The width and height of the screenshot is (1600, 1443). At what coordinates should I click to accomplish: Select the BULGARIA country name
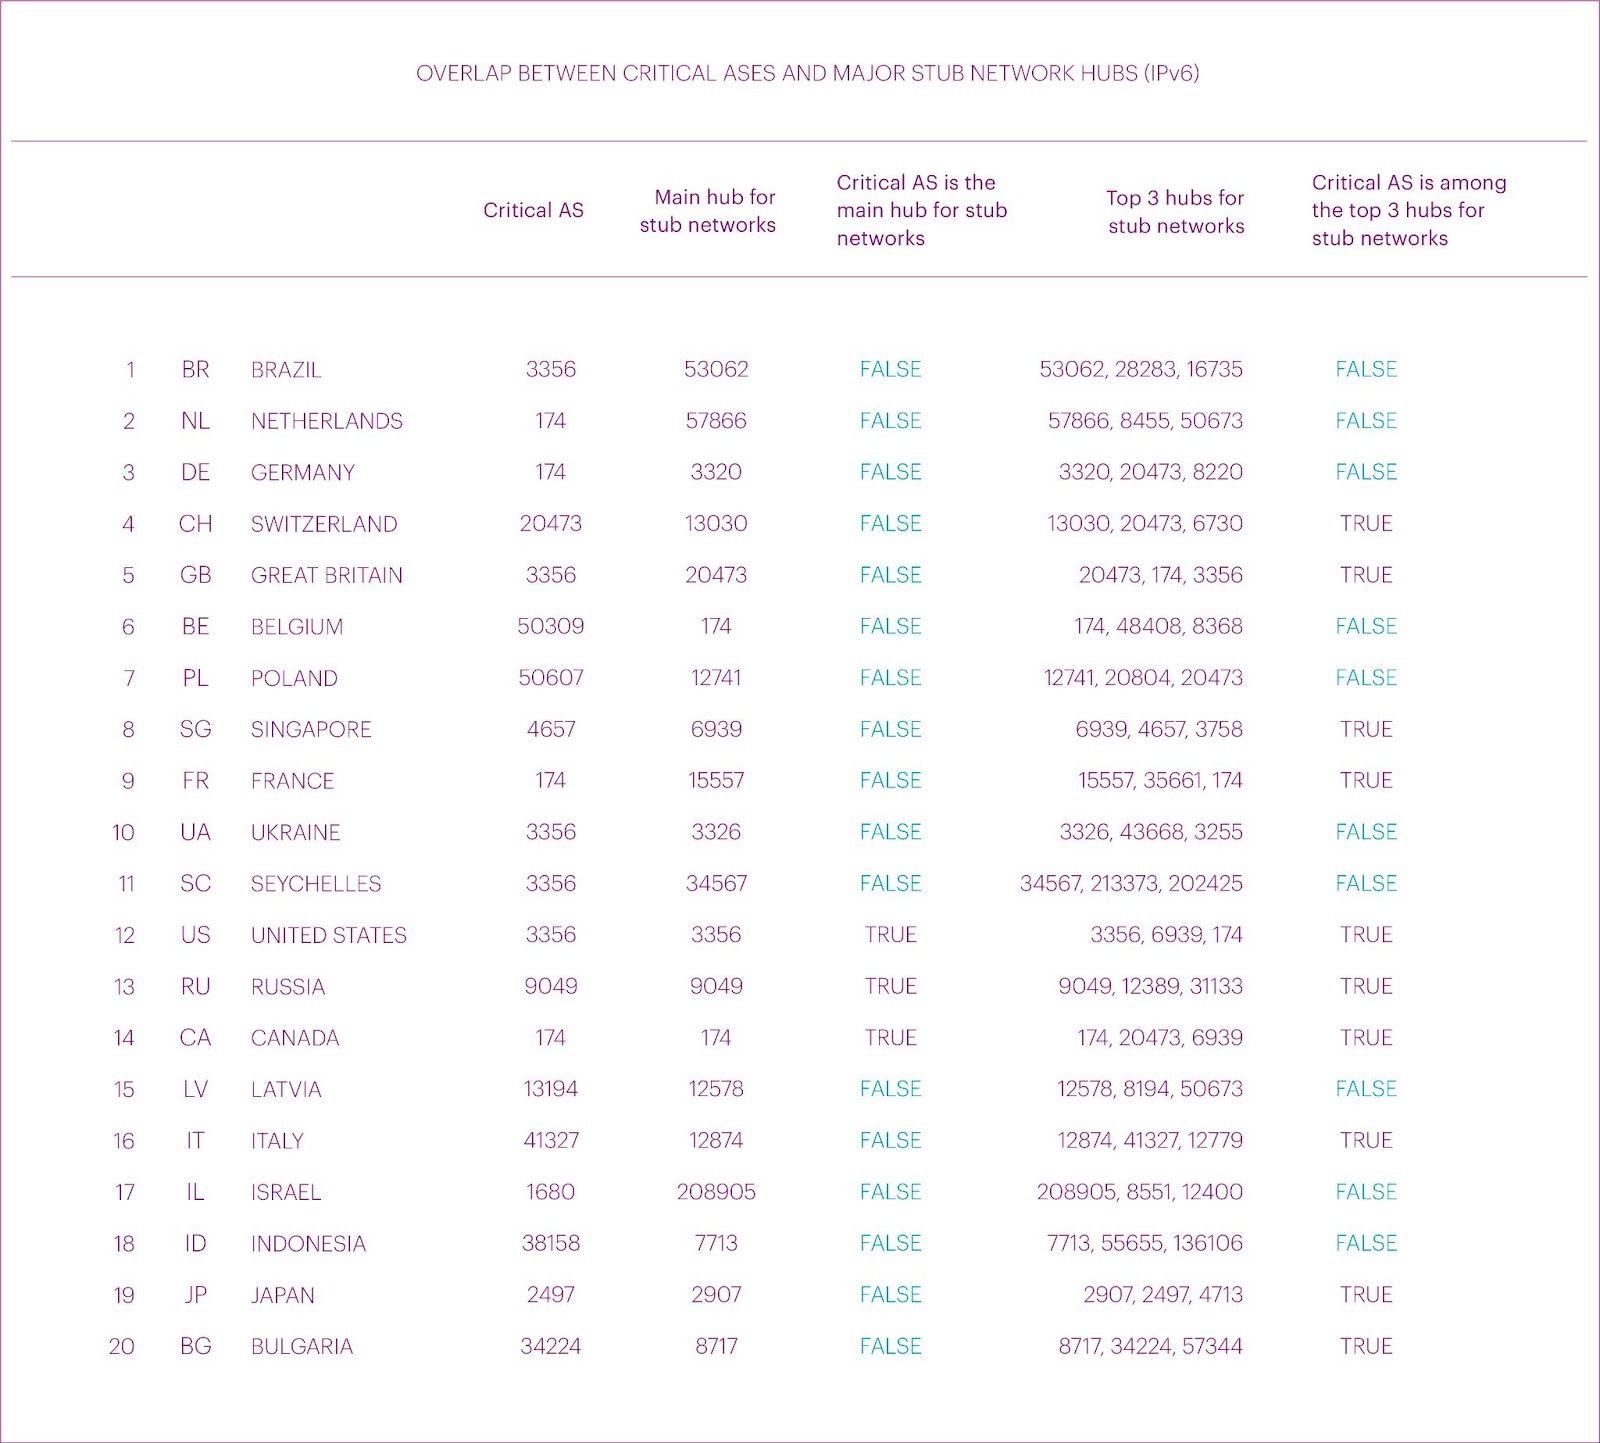coord(302,1346)
